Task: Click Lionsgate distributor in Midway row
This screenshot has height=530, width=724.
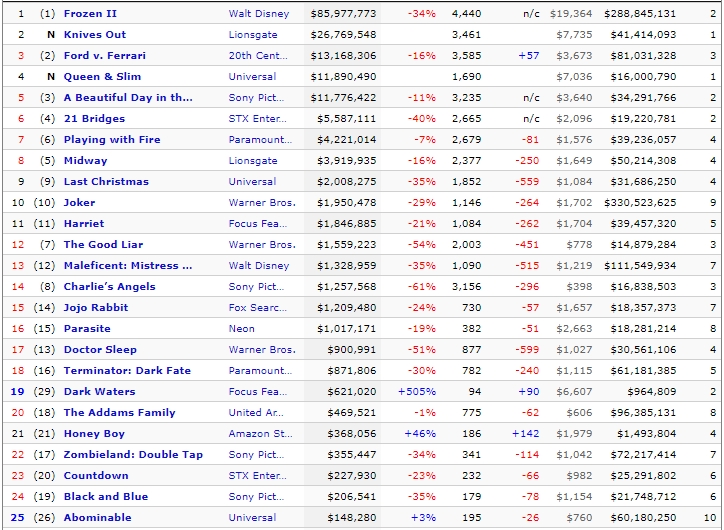Action: (253, 161)
